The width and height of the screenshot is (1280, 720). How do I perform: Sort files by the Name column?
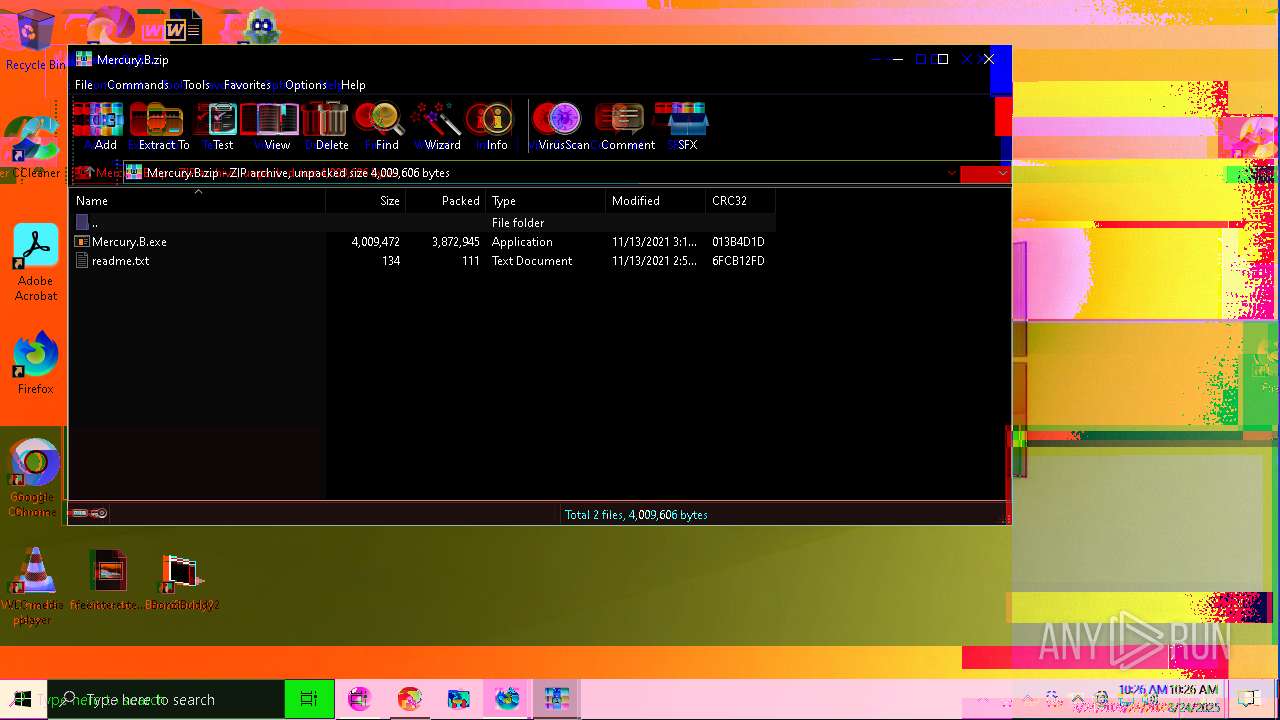[198, 201]
